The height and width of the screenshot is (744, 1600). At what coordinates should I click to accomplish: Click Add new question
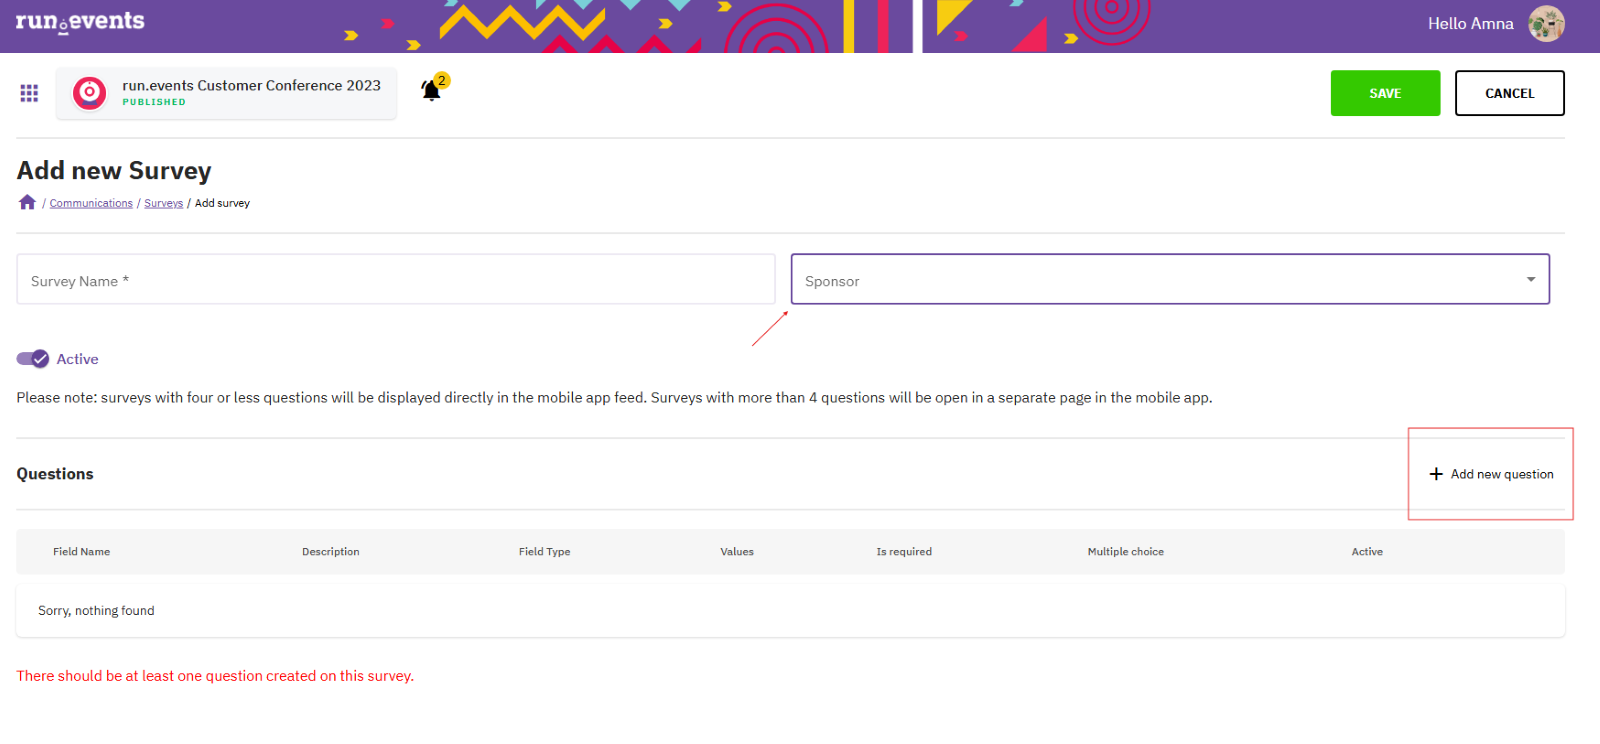click(1491, 474)
